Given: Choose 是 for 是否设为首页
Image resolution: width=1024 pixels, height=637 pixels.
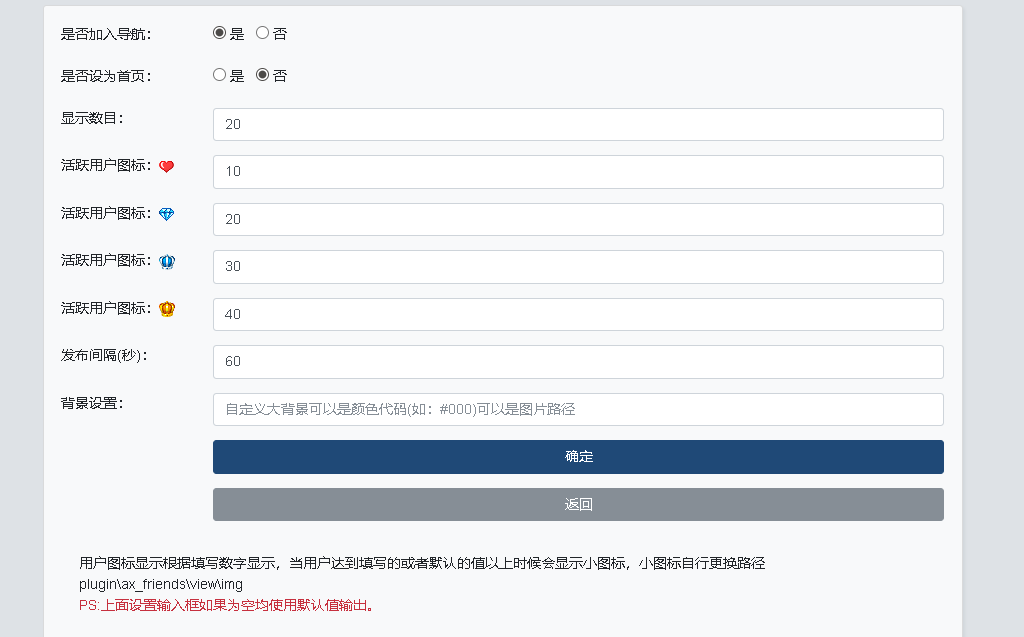Looking at the screenshot, I should pos(220,75).
